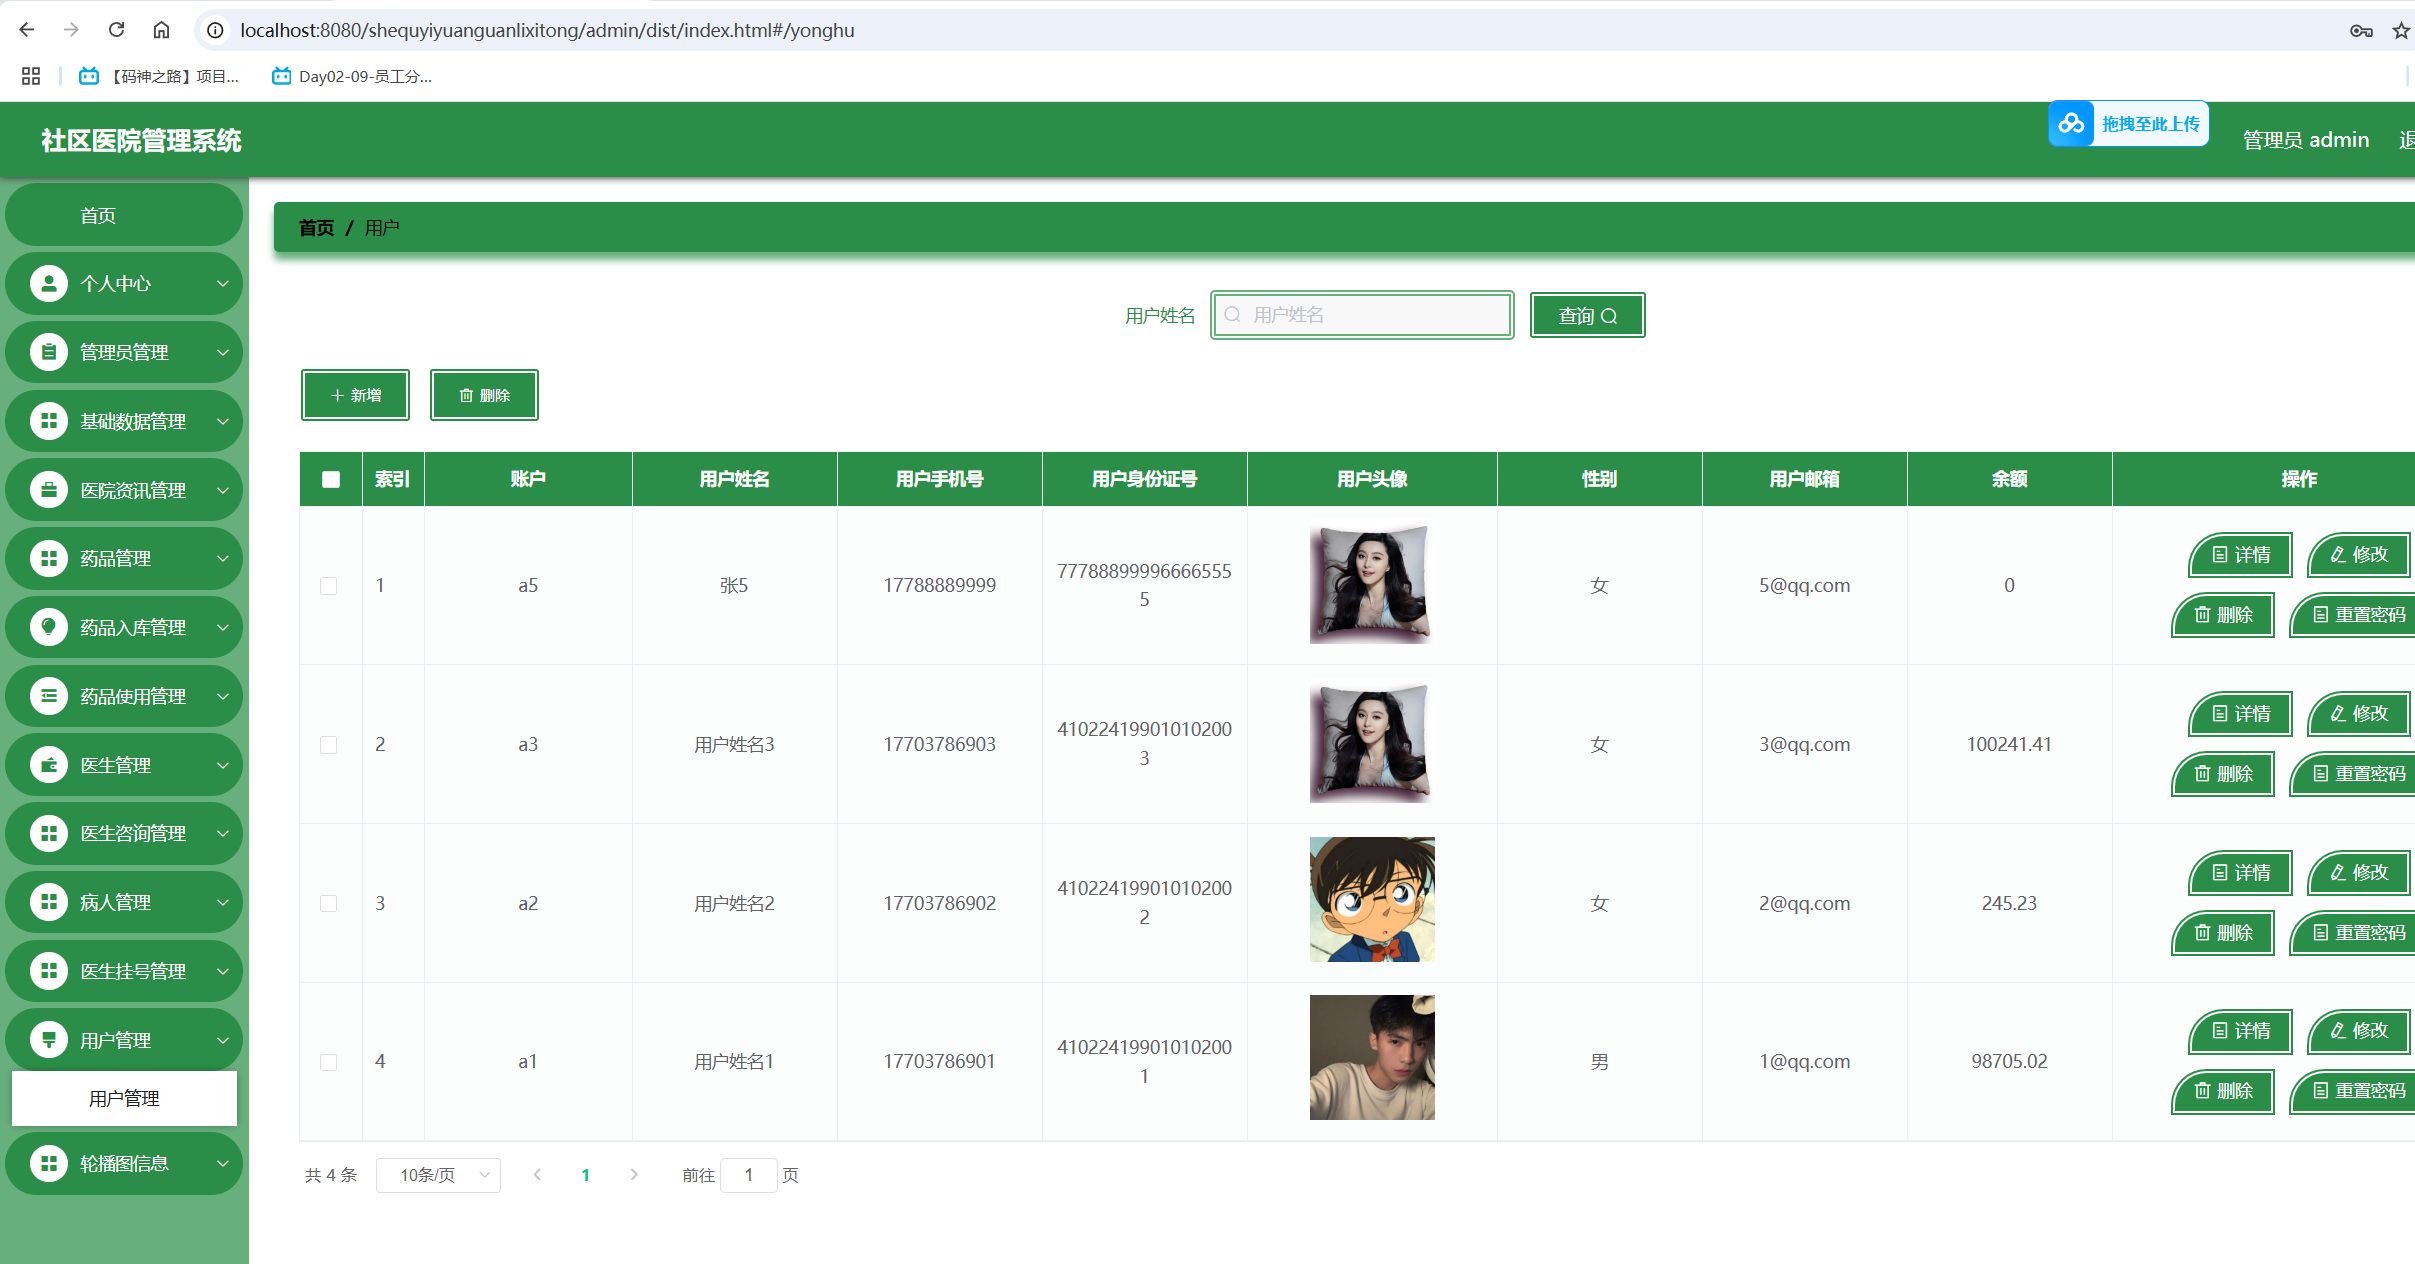Click the 删除 batch delete button above table
Image resolution: width=2415 pixels, height=1264 pixels.
[484, 395]
